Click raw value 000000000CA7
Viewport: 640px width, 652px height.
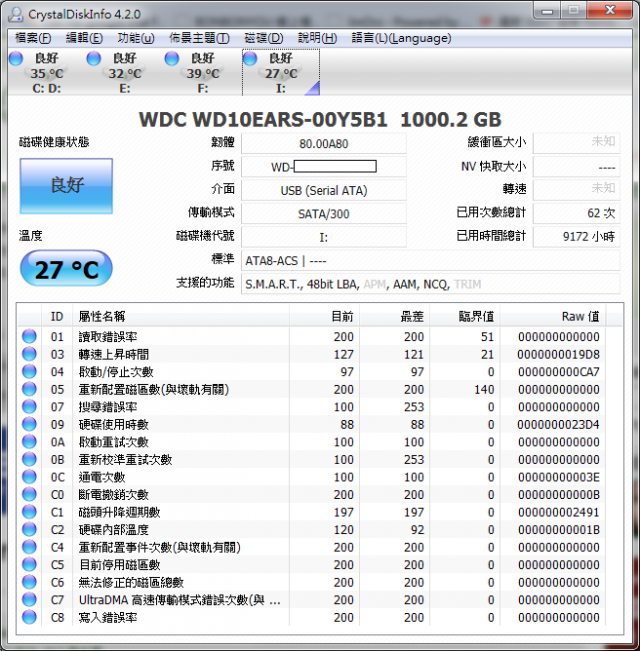point(558,372)
